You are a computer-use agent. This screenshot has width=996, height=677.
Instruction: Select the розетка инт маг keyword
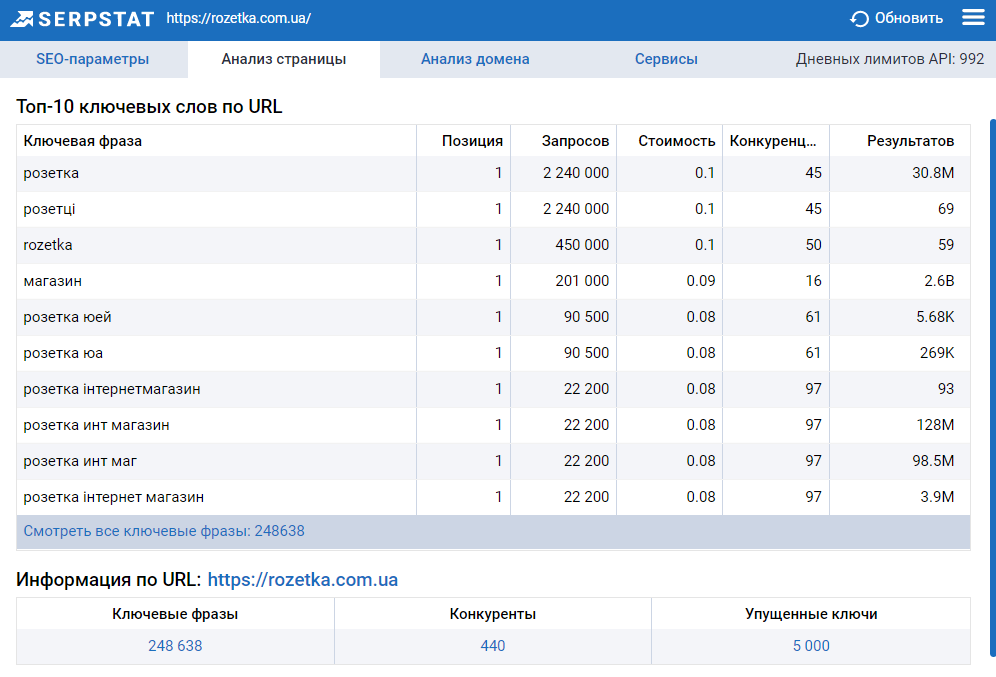click(80, 461)
